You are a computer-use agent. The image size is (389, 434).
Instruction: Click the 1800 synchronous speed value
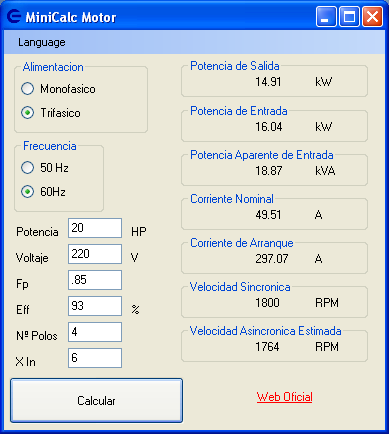coord(267,303)
